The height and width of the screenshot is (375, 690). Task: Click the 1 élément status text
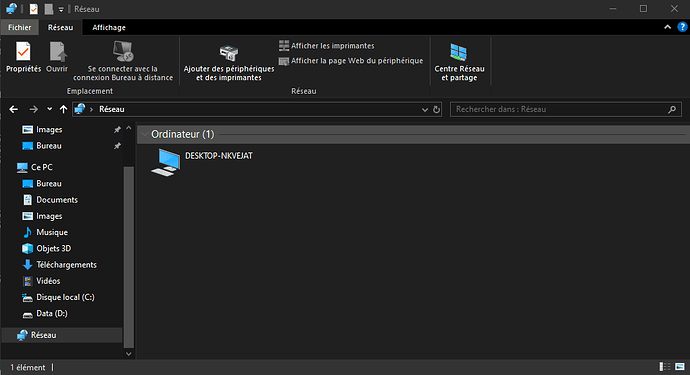click(28, 367)
